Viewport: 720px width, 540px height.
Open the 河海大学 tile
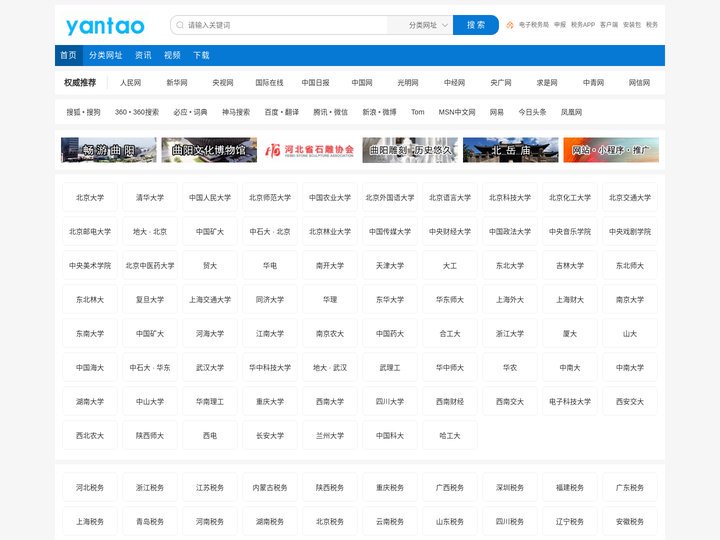[x=210, y=333]
